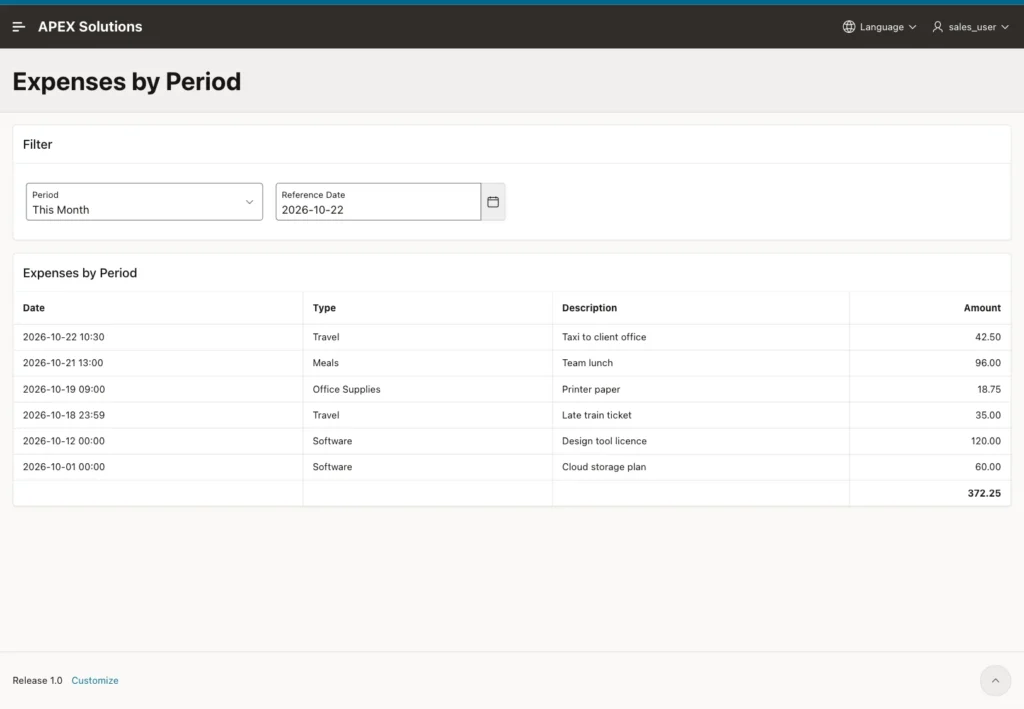Open the Reference Date calendar picker
The image size is (1024, 709).
pos(493,202)
